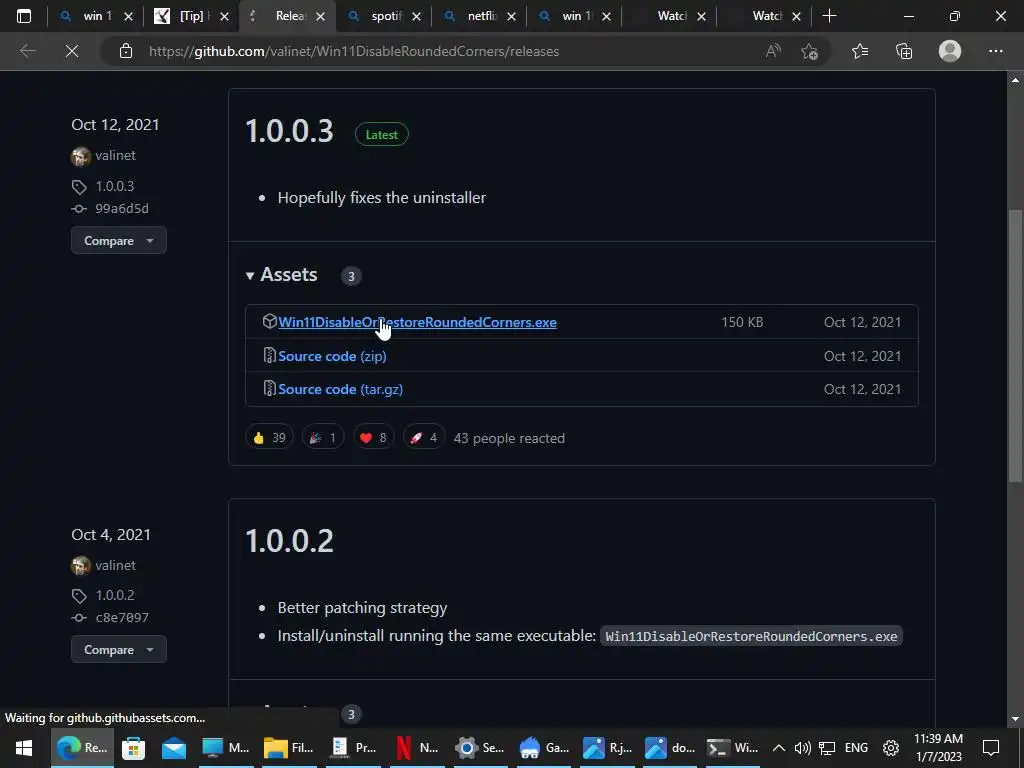Open browser profile avatar
Screen dimensions: 1024x768
950,51
